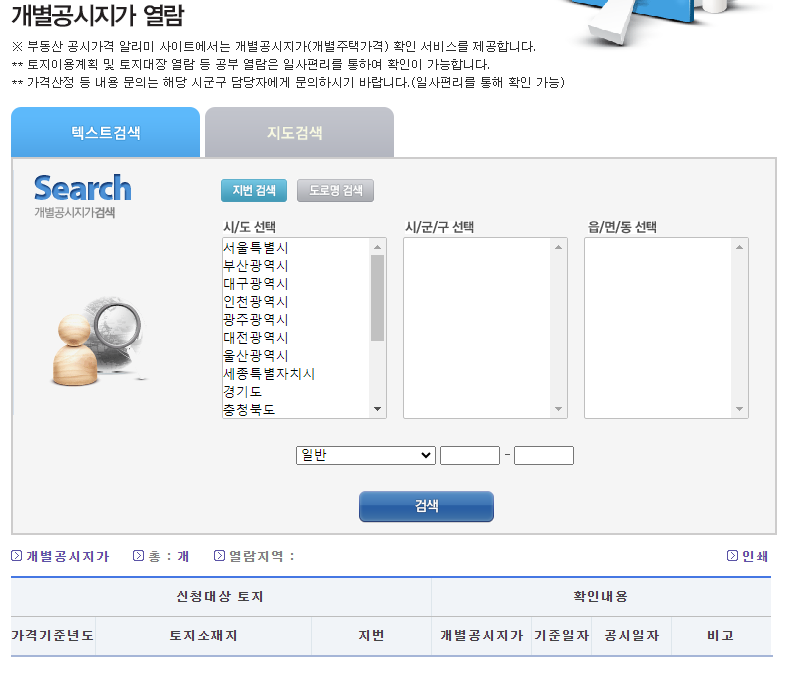Click the 시/도 list scrollbar thumb
This screenshot has height=676, width=788.
[x=377, y=298]
